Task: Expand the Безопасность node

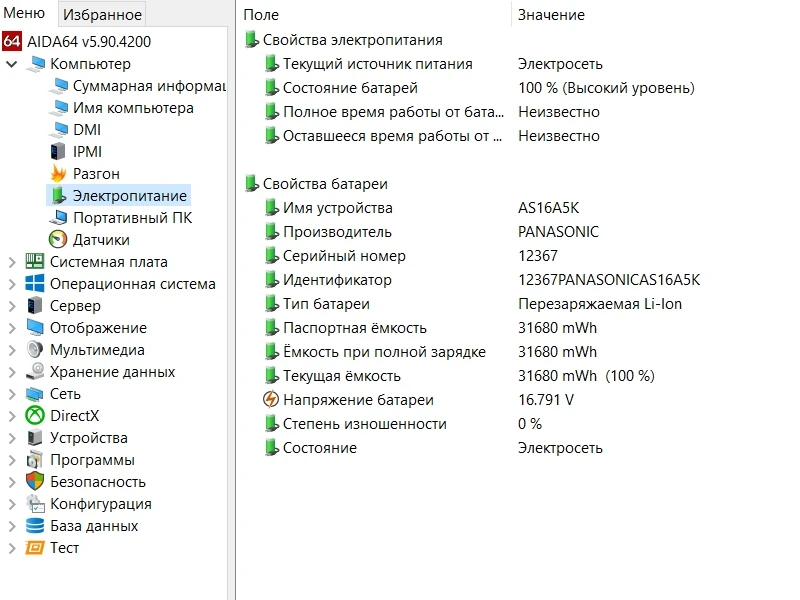Action: click(12, 481)
